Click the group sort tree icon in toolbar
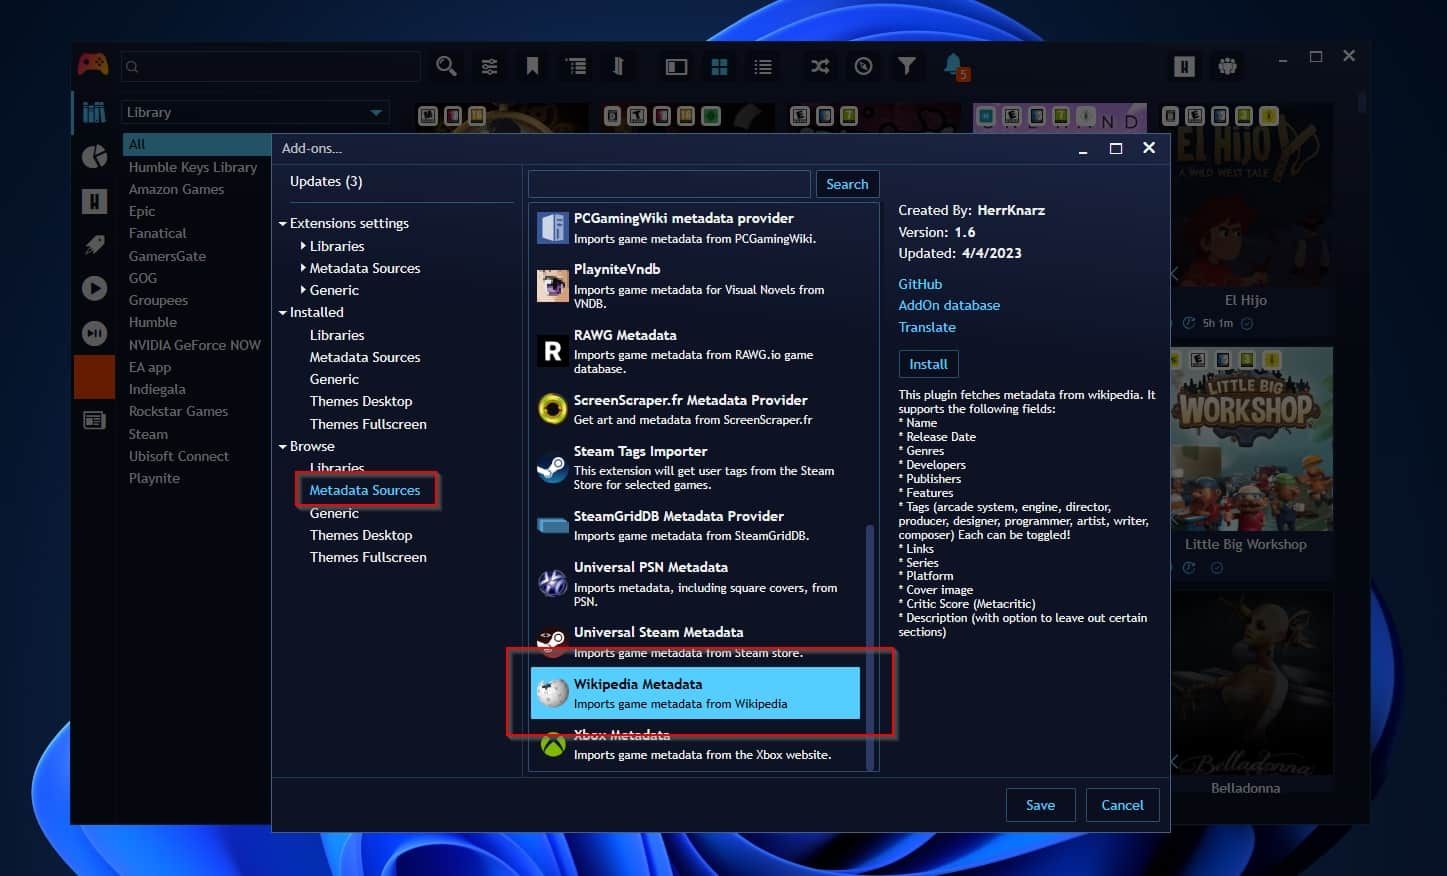Screen dimensions: 1447x876 pos(576,66)
